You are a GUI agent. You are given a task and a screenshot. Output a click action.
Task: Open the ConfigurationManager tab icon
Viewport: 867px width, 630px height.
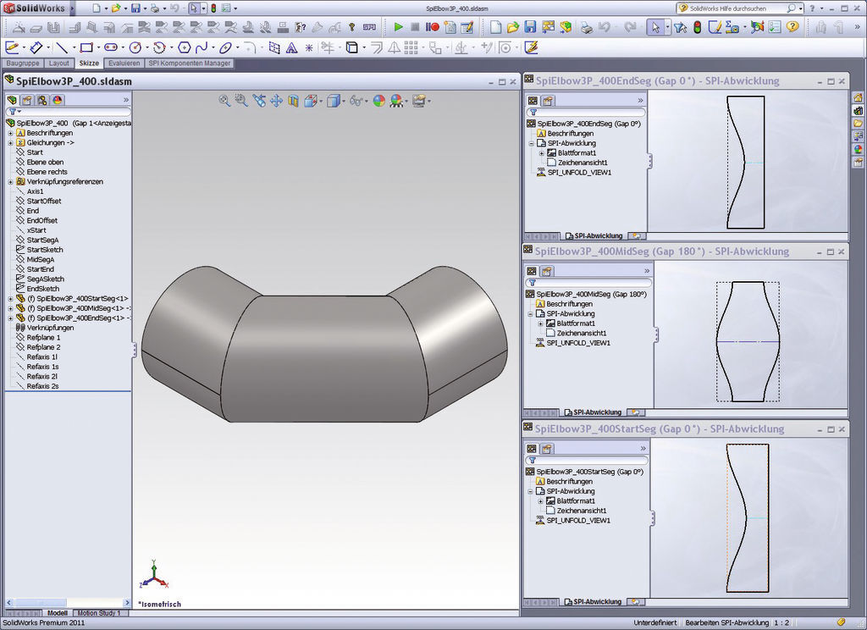(43, 100)
